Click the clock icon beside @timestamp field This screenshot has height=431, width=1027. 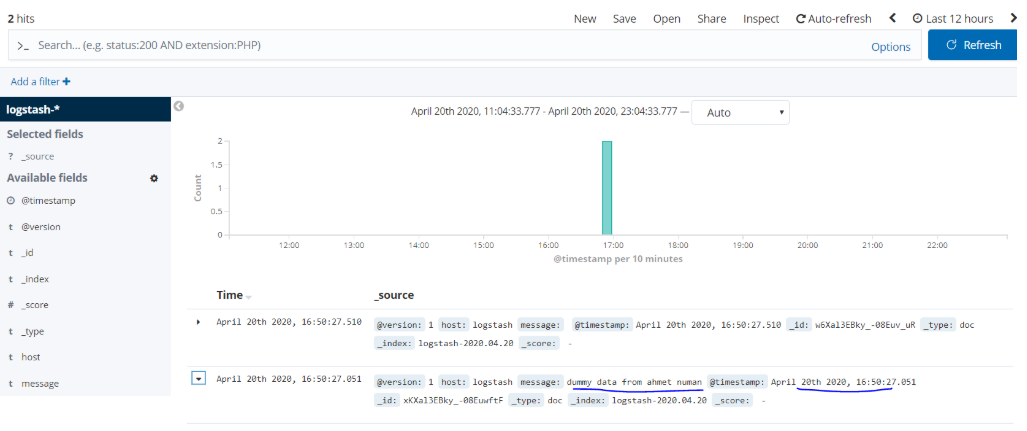[10, 201]
